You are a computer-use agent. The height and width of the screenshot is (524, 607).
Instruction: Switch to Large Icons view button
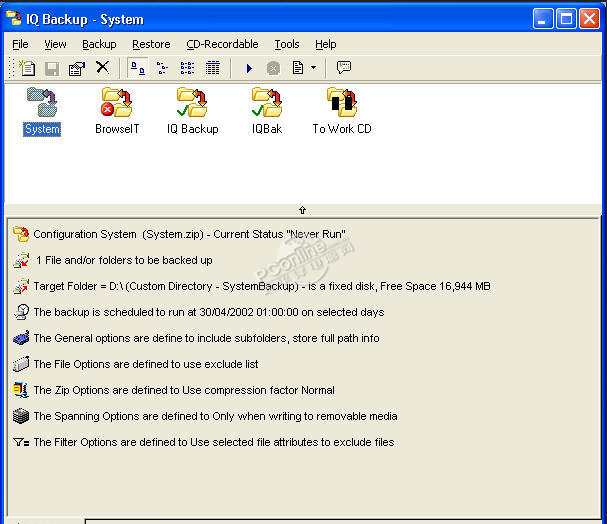coord(137,68)
